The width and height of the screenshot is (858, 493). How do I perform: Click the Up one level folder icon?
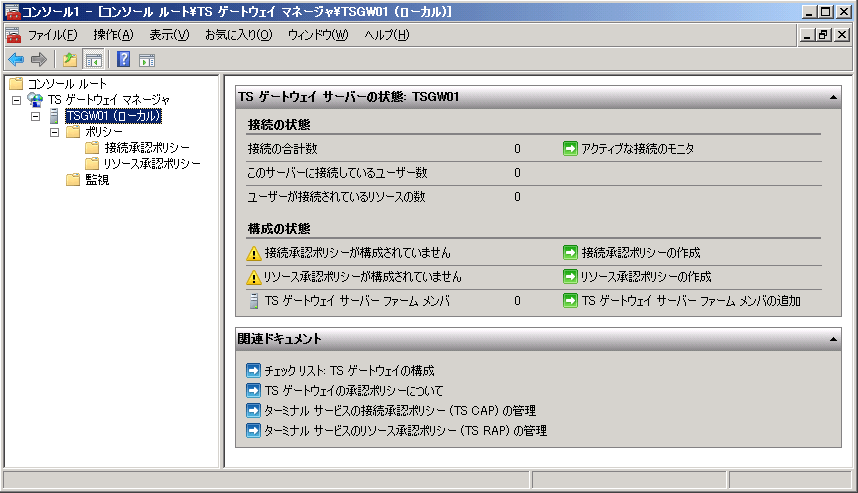click(x=69, y=59)
